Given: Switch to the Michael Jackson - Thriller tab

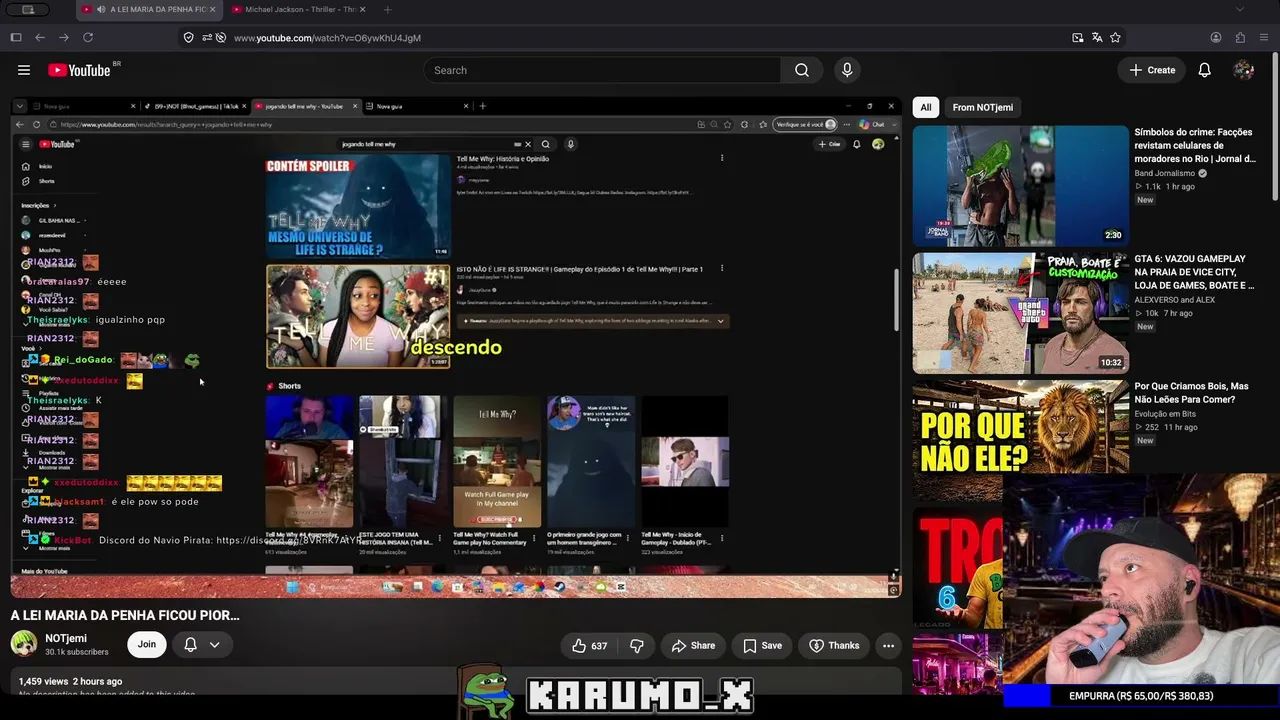Looking at the screenshot, I should click(297, 10).
